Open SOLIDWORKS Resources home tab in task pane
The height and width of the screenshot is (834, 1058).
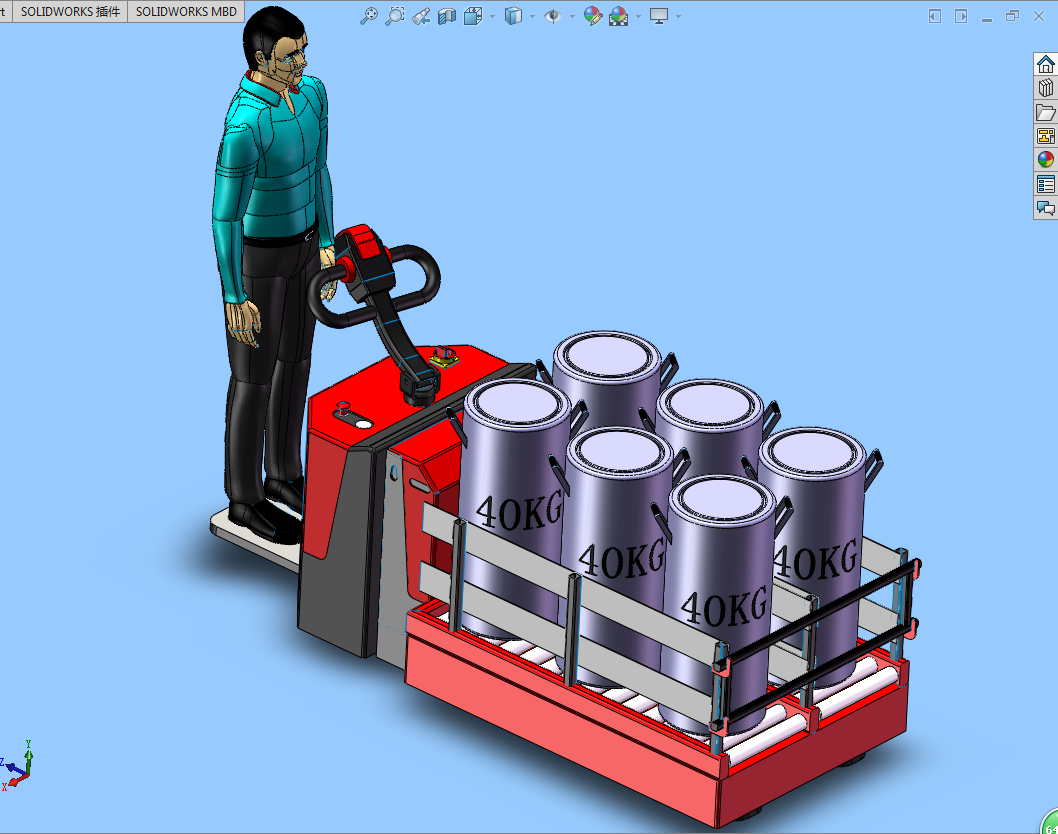coord(1046,64)
